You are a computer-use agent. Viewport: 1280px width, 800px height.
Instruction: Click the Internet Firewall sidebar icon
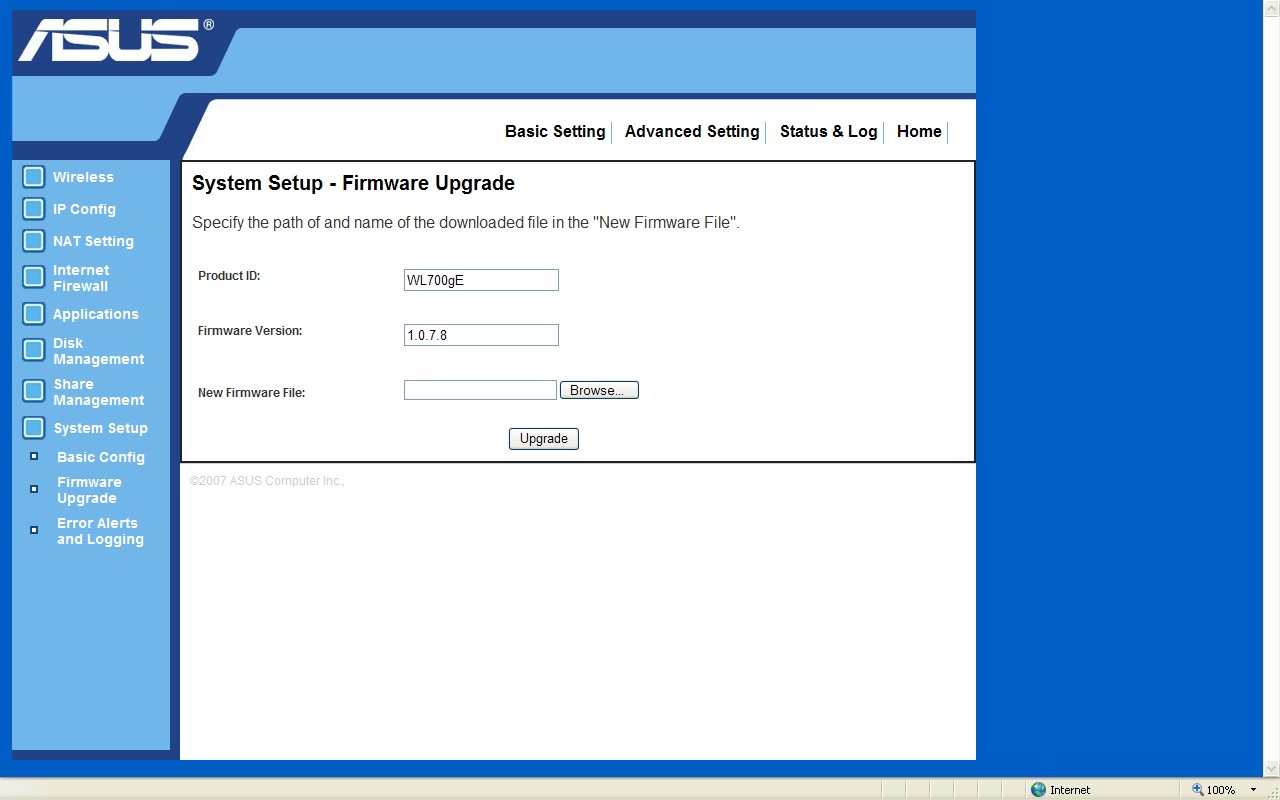(34, 277)
